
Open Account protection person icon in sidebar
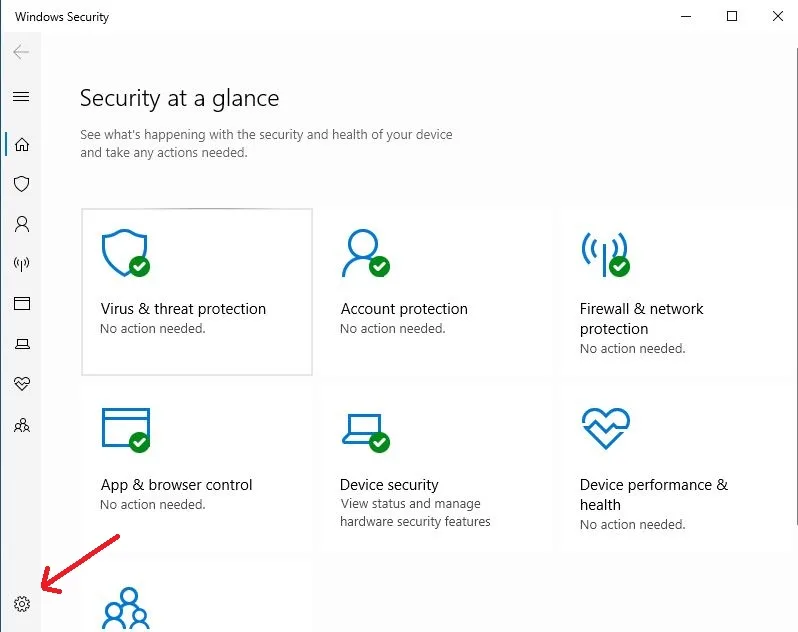(21, 224)
